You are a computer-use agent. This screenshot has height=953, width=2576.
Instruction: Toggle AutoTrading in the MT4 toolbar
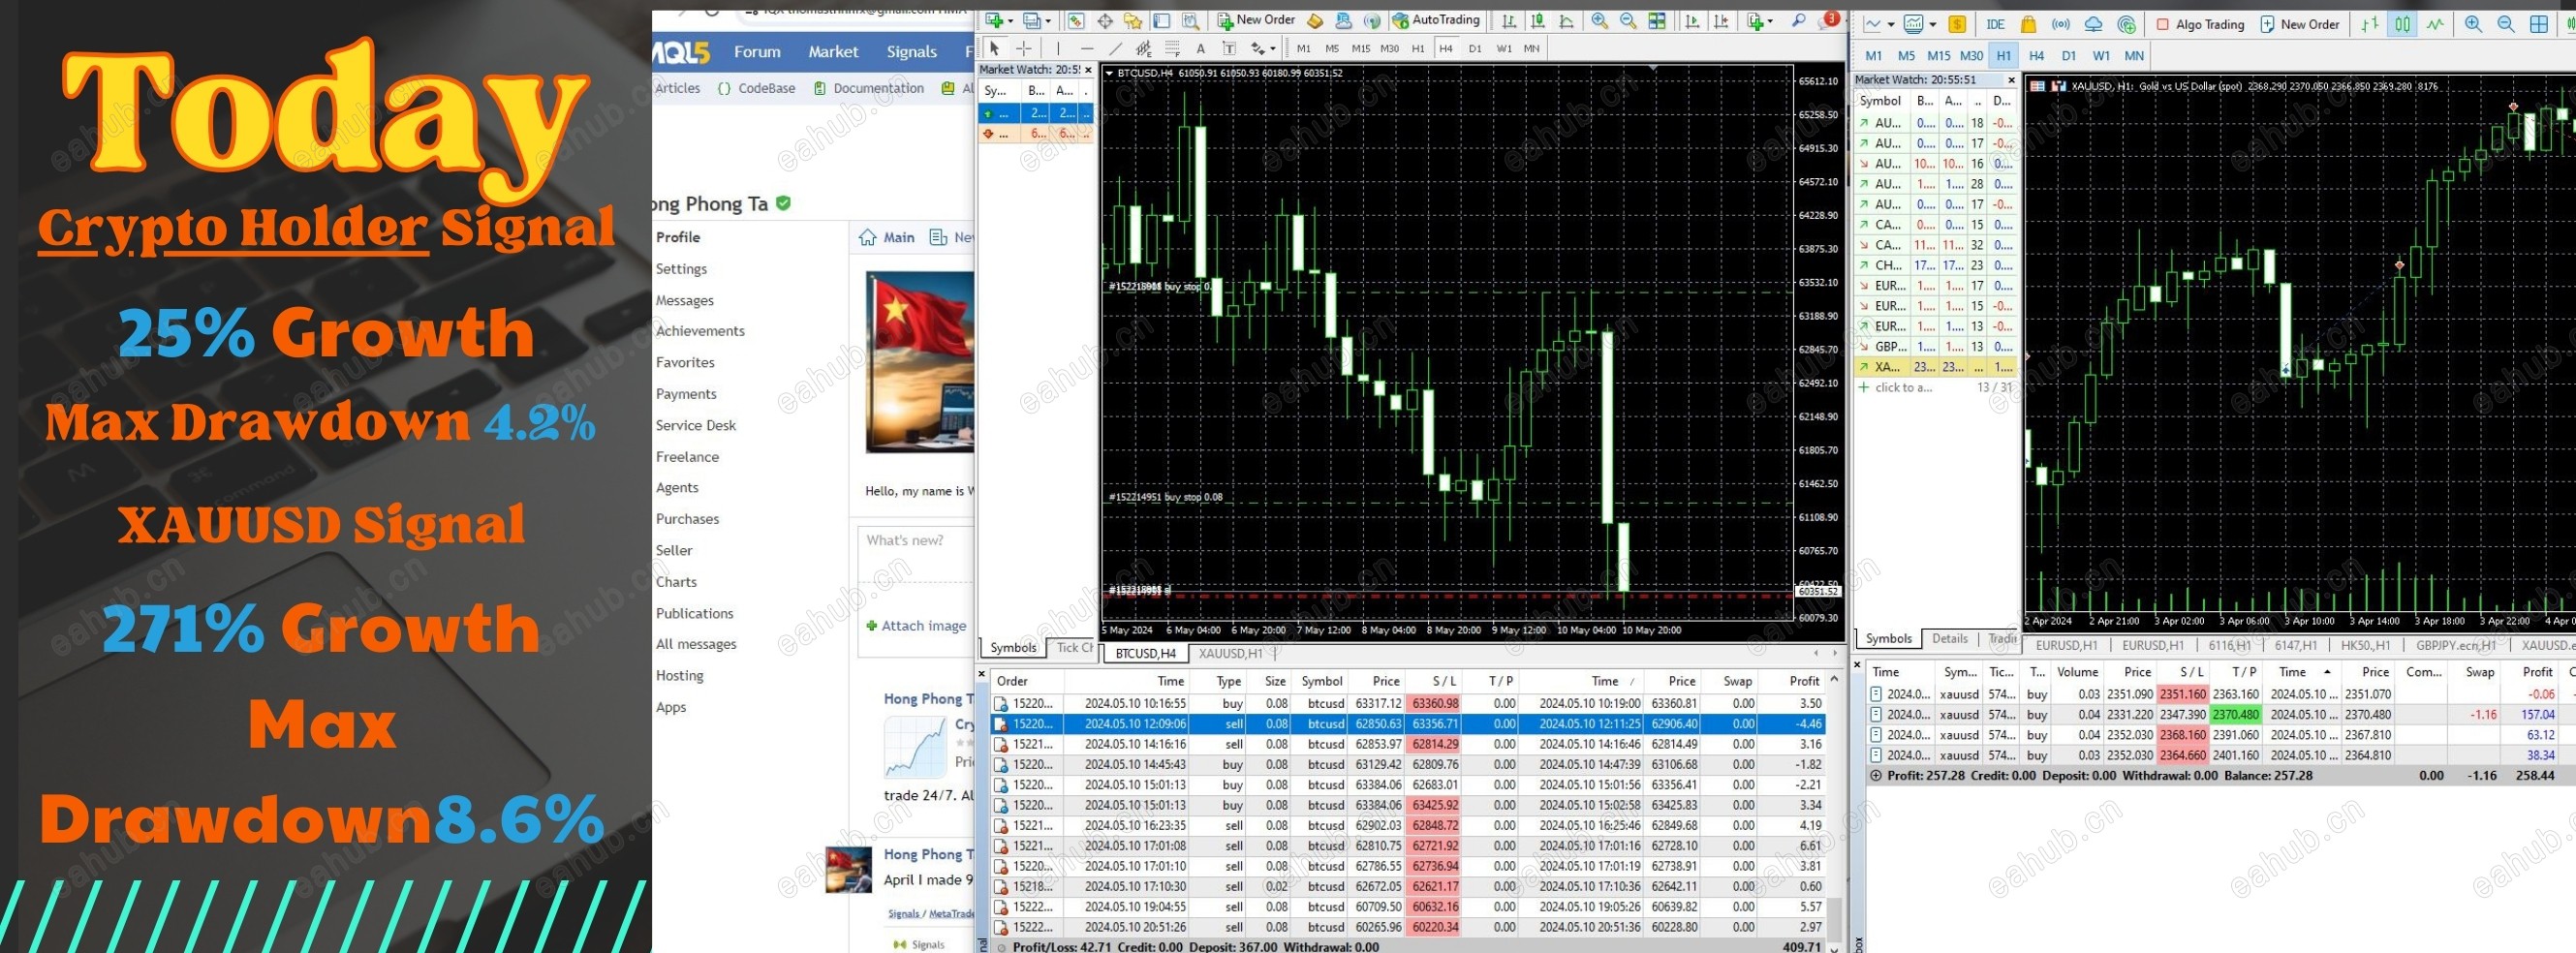1436,20
